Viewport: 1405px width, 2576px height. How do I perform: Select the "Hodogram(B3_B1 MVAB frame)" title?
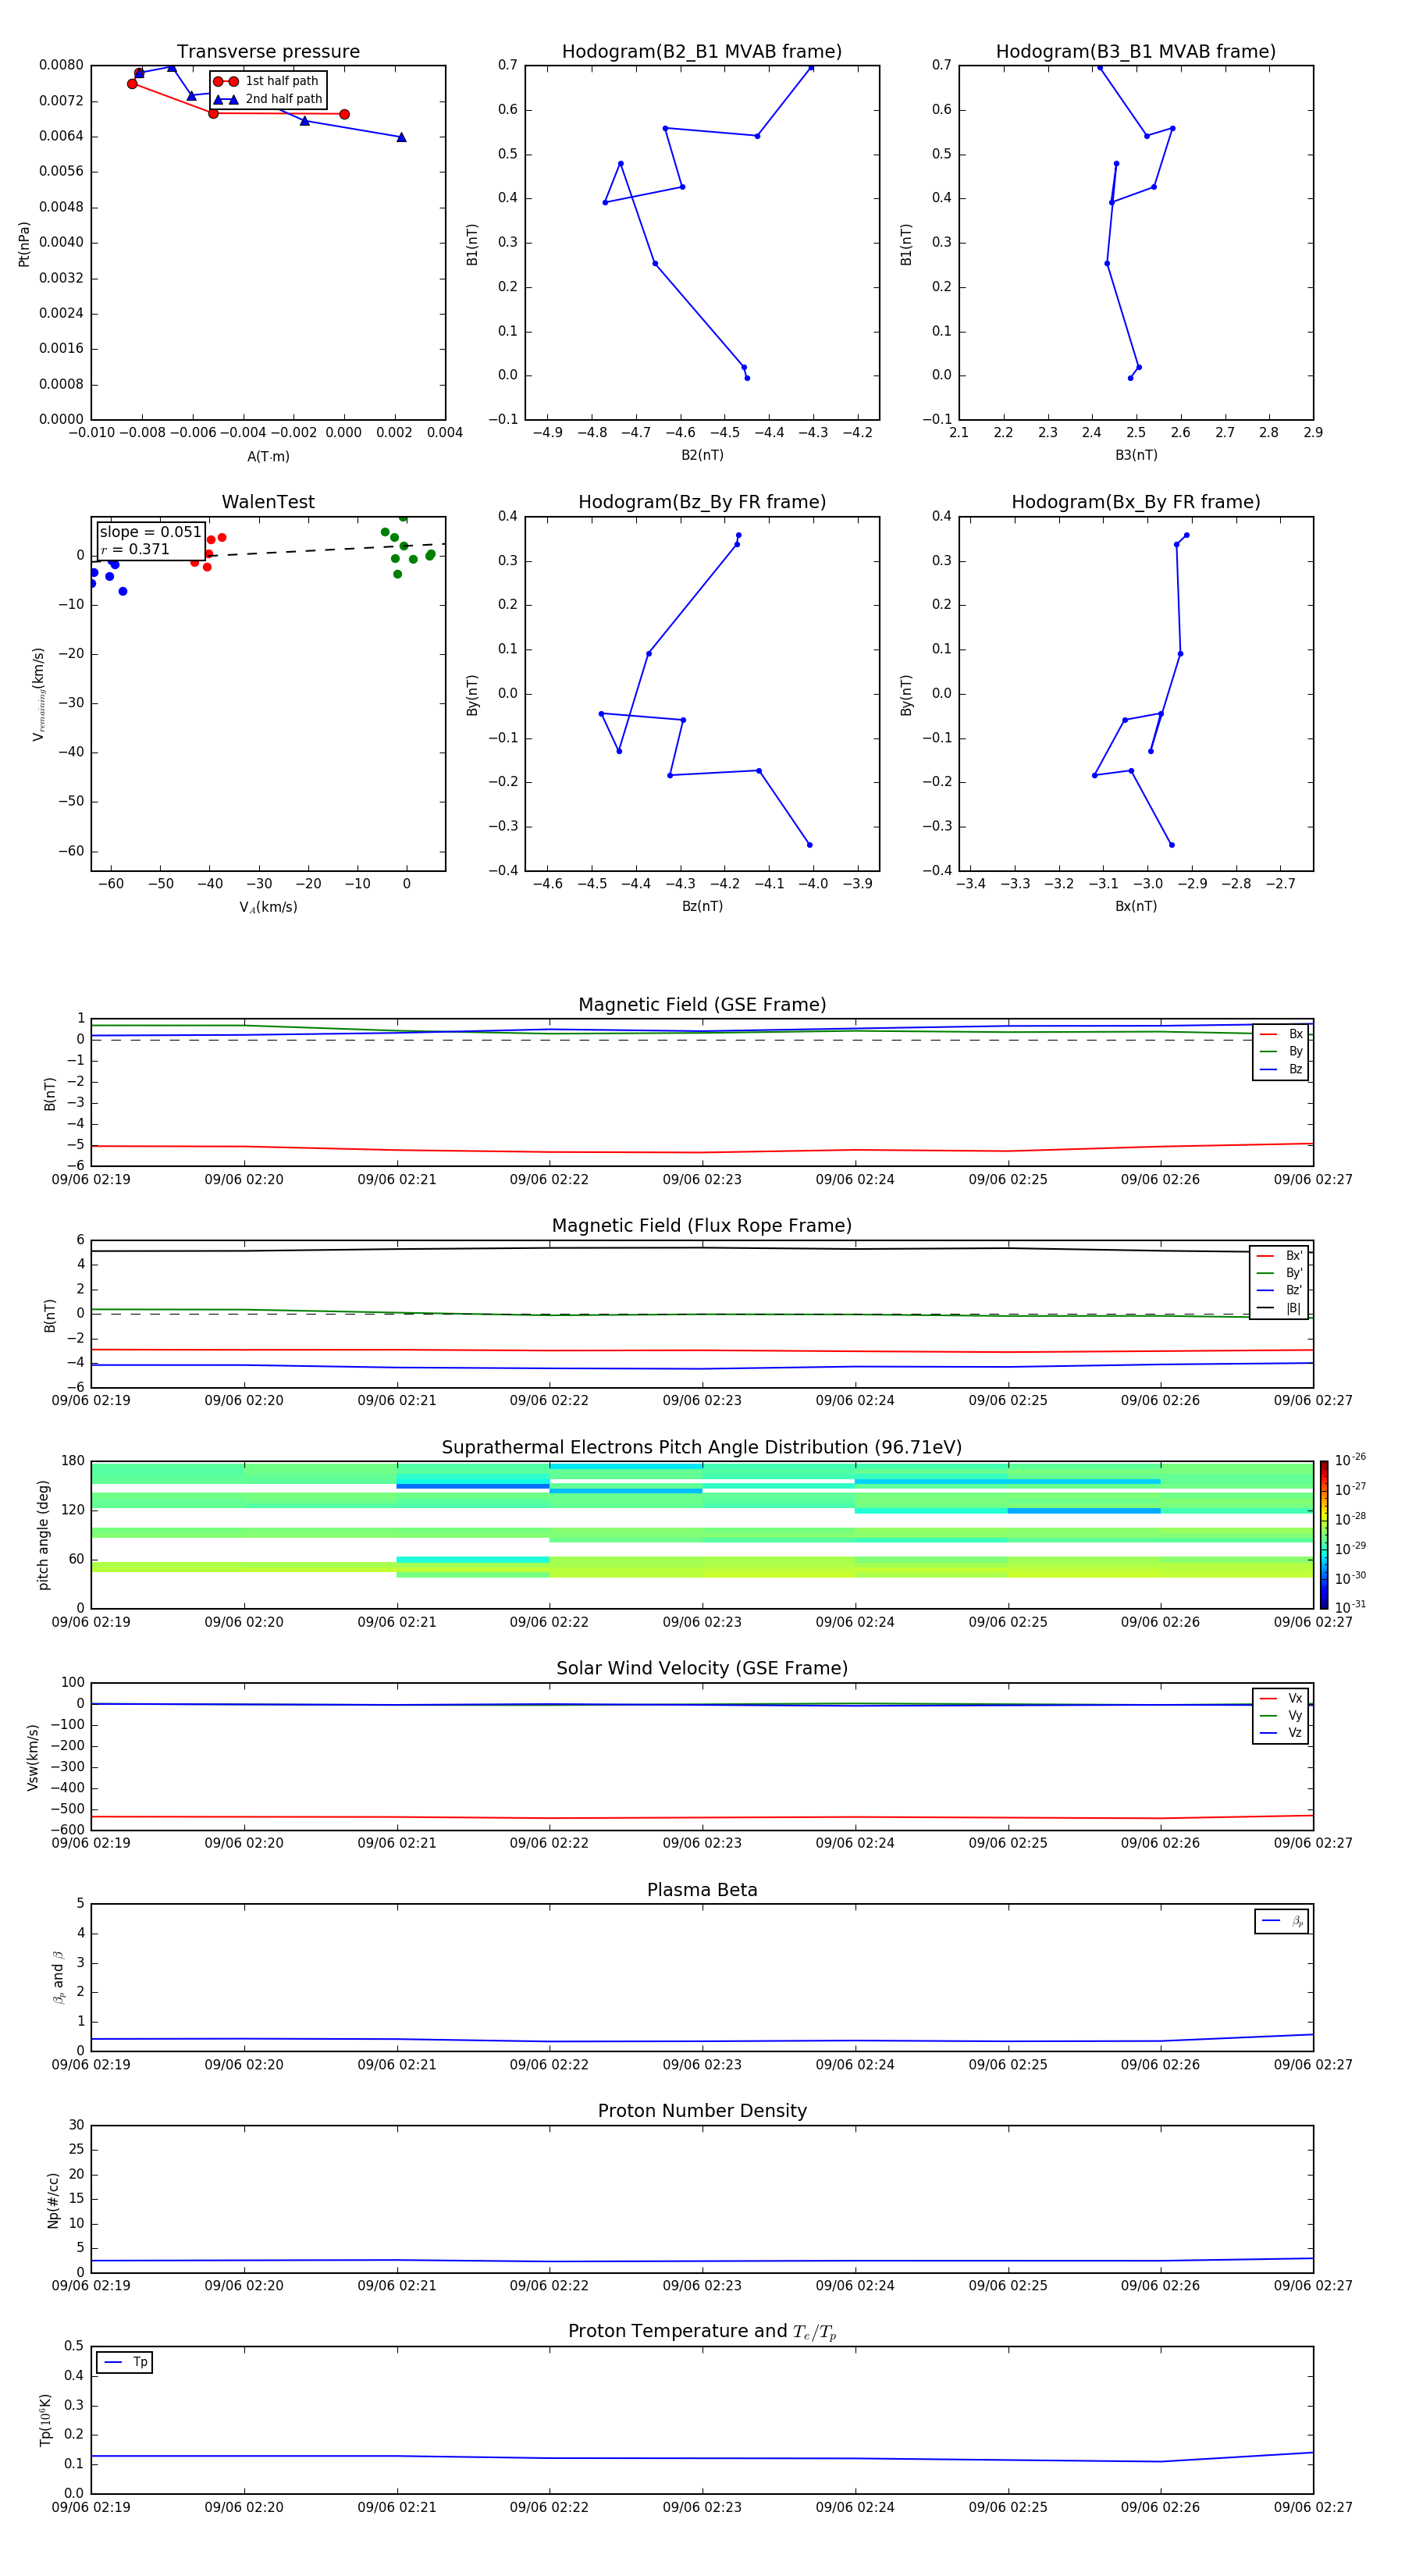click(1136, 52)
